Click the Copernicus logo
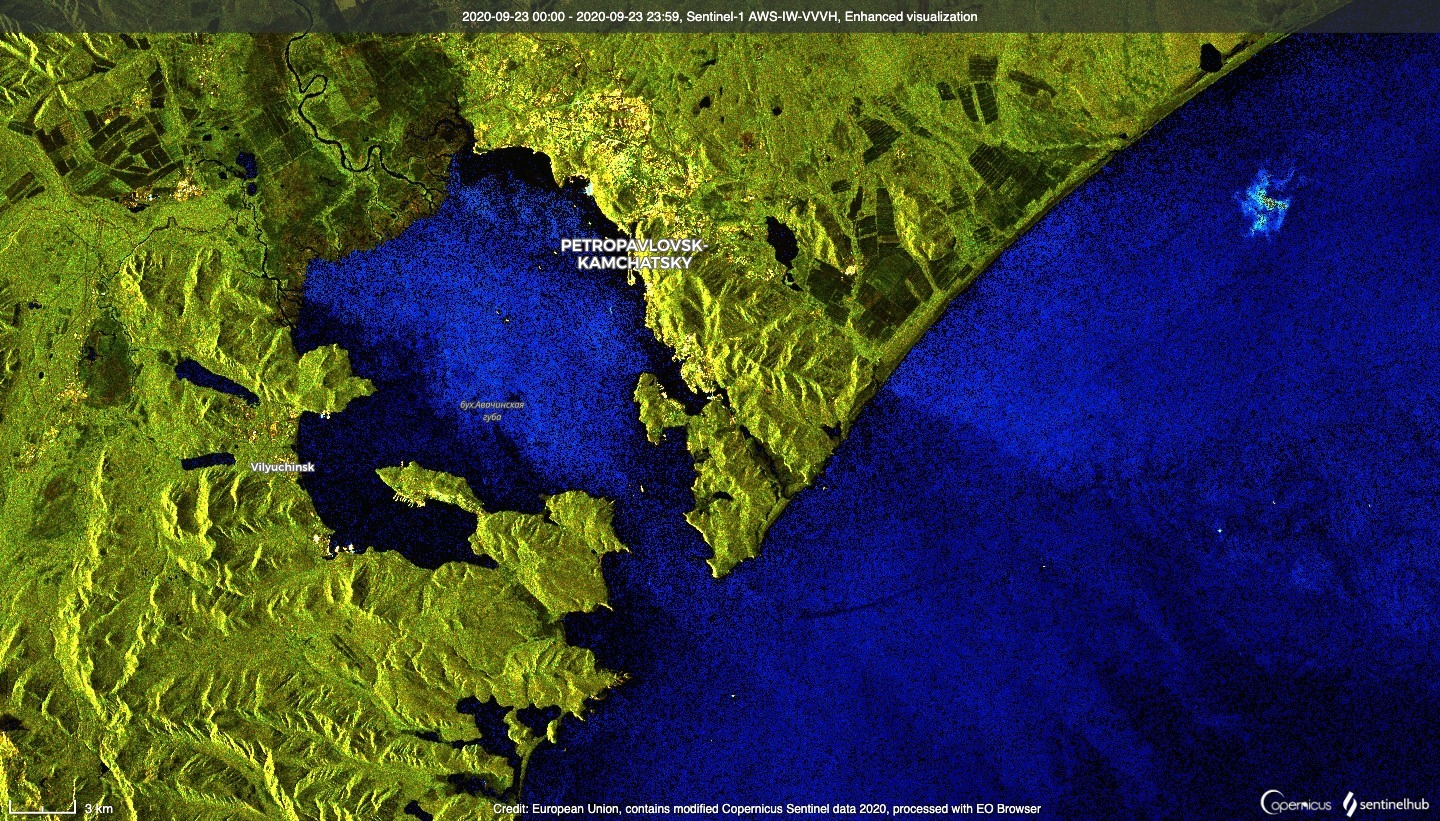Viewport: 1440px width, 821px height. [1296, 802]
